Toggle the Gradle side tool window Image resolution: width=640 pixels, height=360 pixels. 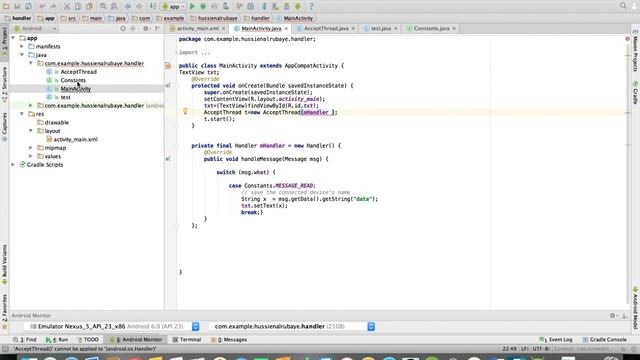coord(636,93)
